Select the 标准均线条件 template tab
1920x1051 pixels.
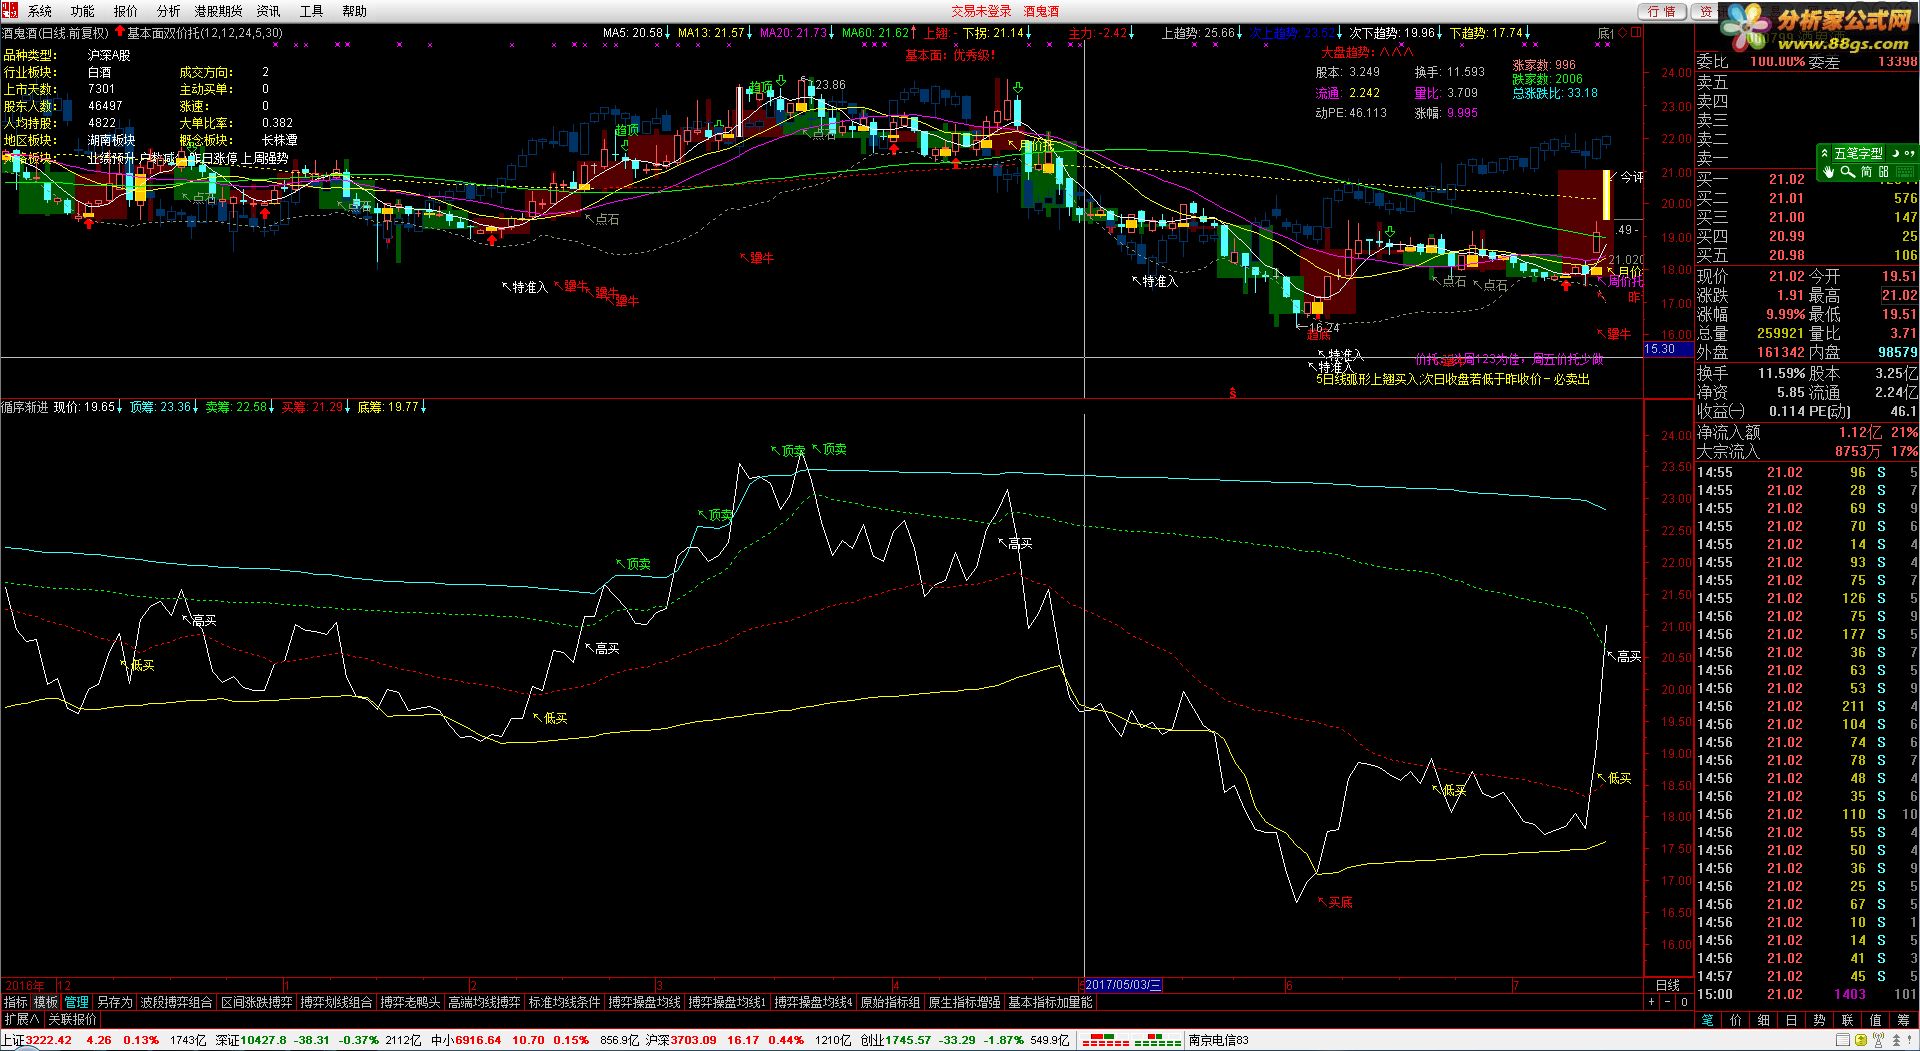point(564,1002)
